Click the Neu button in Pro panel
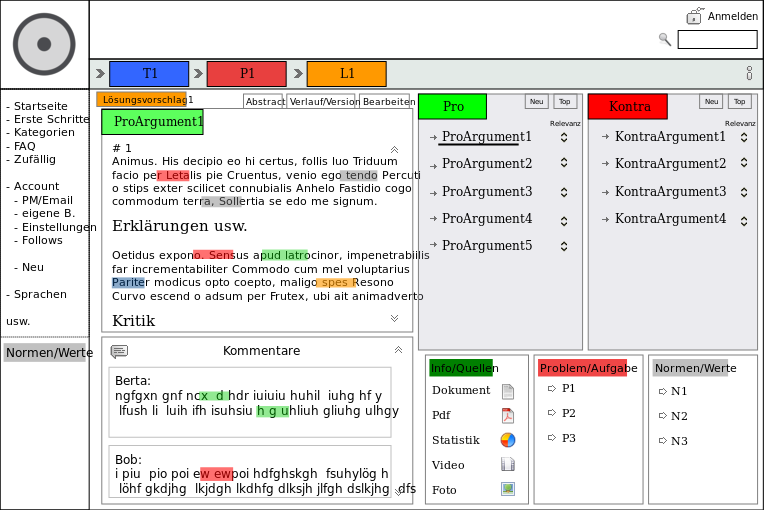 (x=537, y=101)
